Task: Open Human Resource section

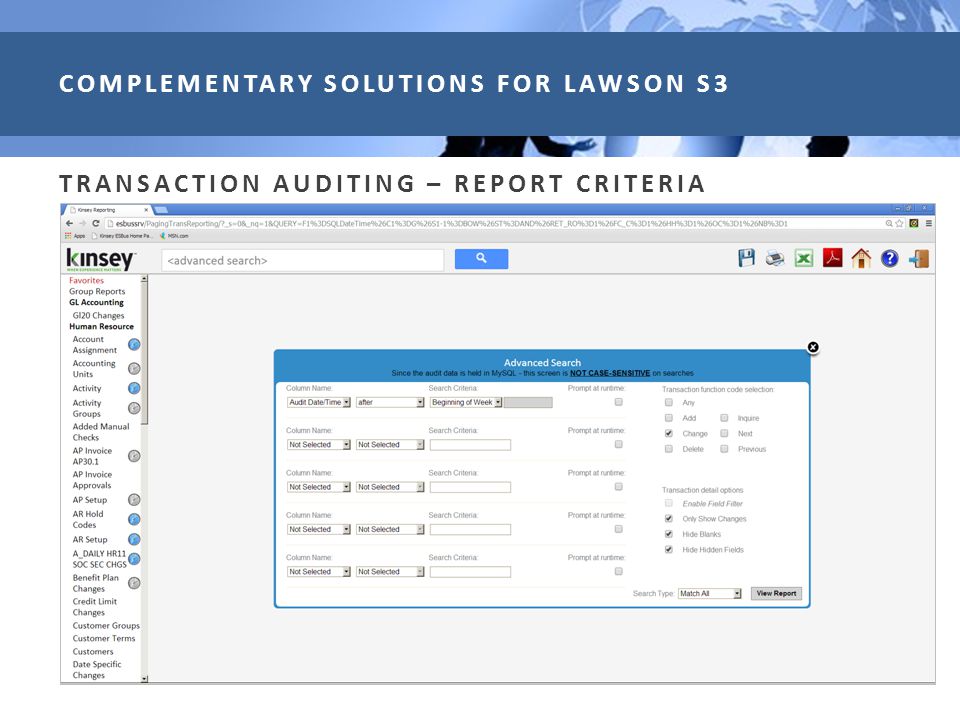Action: point(101,326)
